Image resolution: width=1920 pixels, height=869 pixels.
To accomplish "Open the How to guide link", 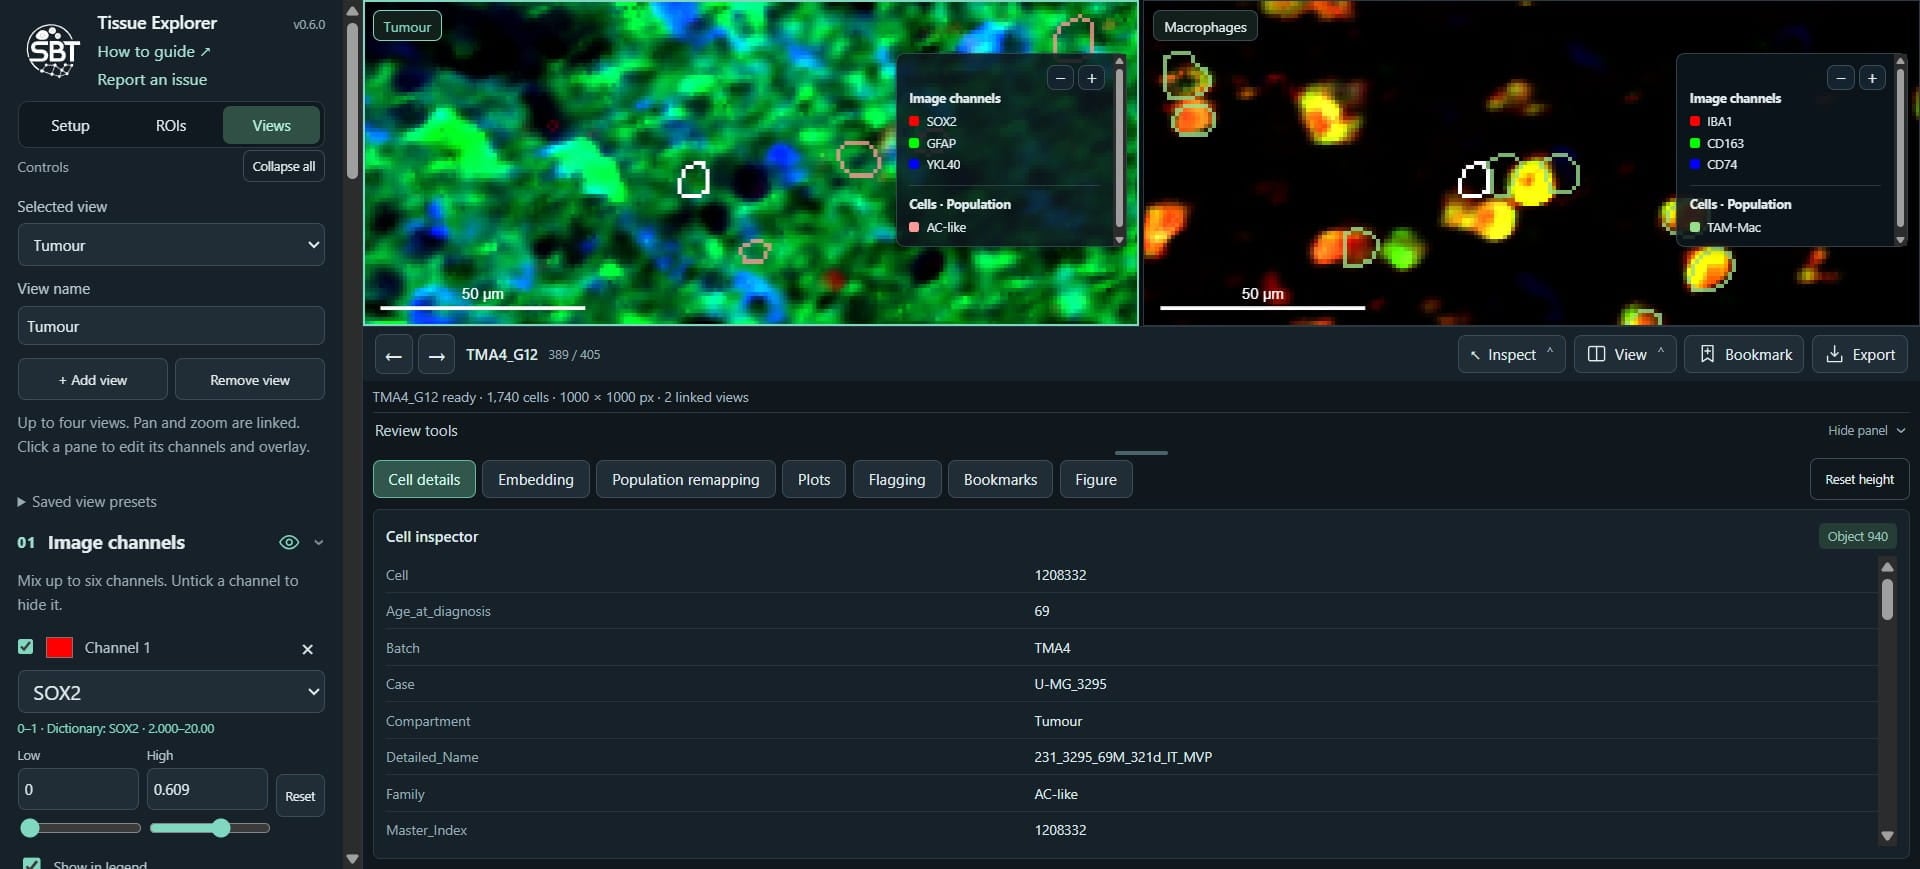I will pos(154,51).
